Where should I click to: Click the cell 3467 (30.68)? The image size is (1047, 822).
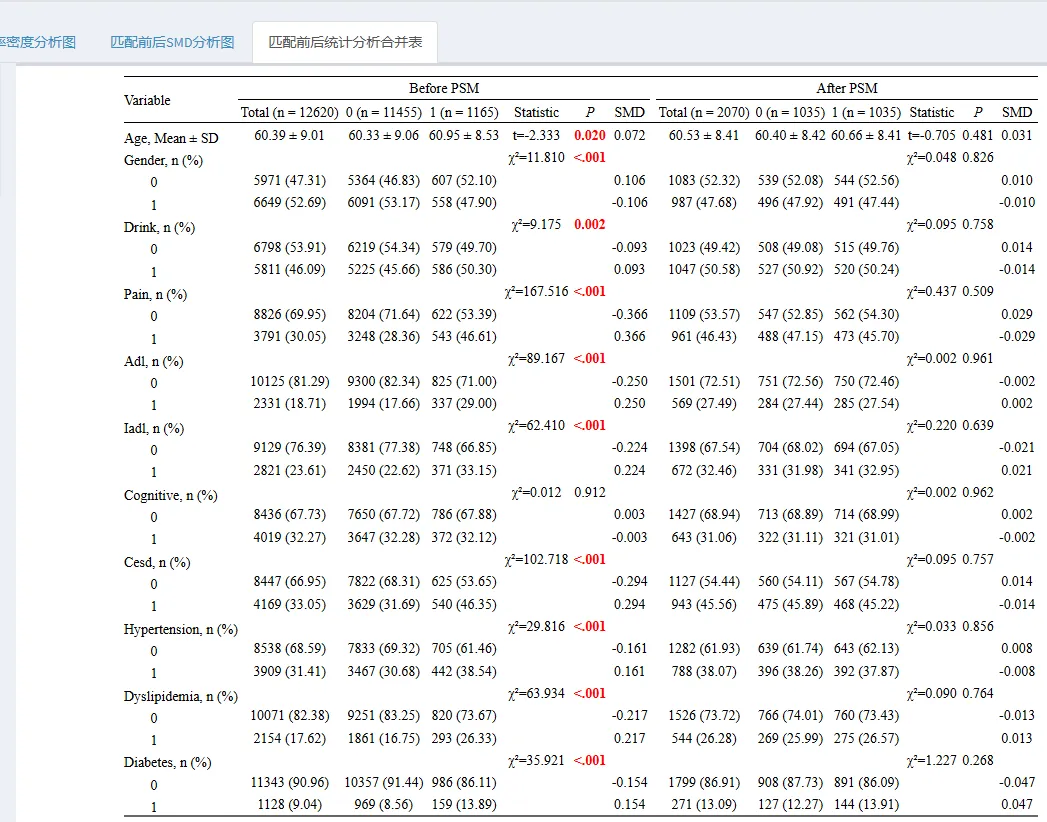383,671
